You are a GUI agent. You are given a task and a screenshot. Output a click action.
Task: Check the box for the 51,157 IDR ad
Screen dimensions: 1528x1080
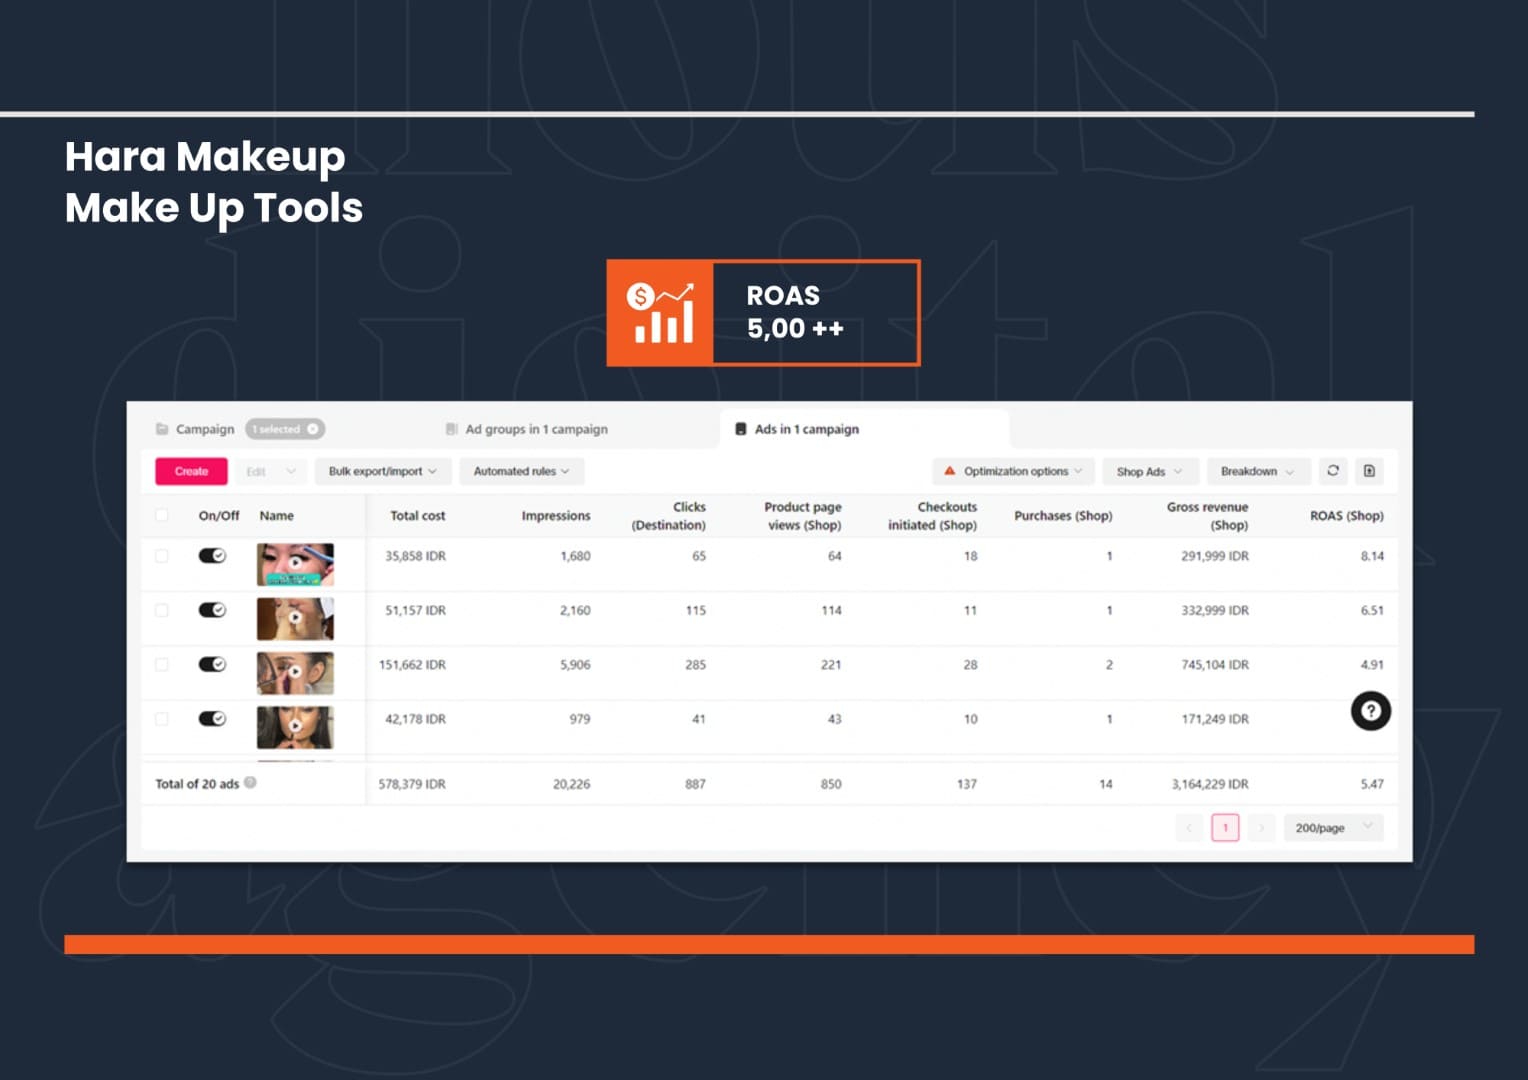click(162, 610)
